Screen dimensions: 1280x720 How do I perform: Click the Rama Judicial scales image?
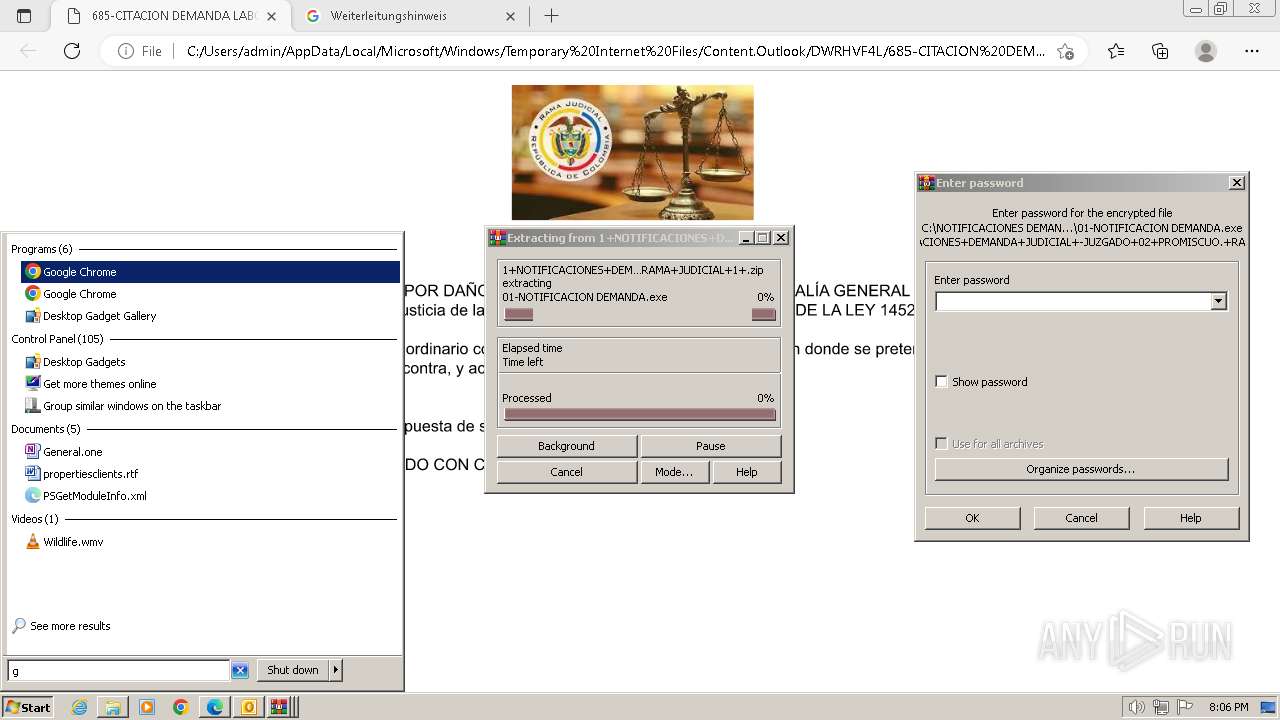[632, 152]
